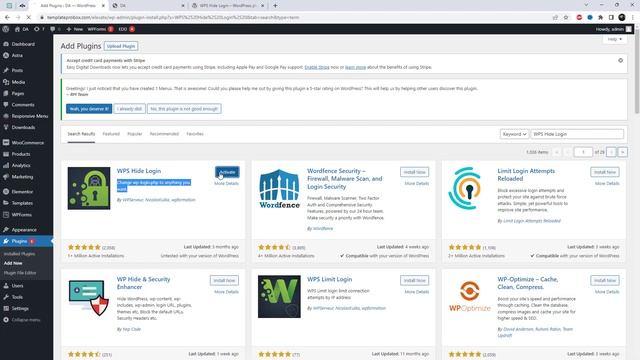Click the Wordfence plugin logo thumbnail
This screenshot has height=360, width=640.
coord(279,188)
